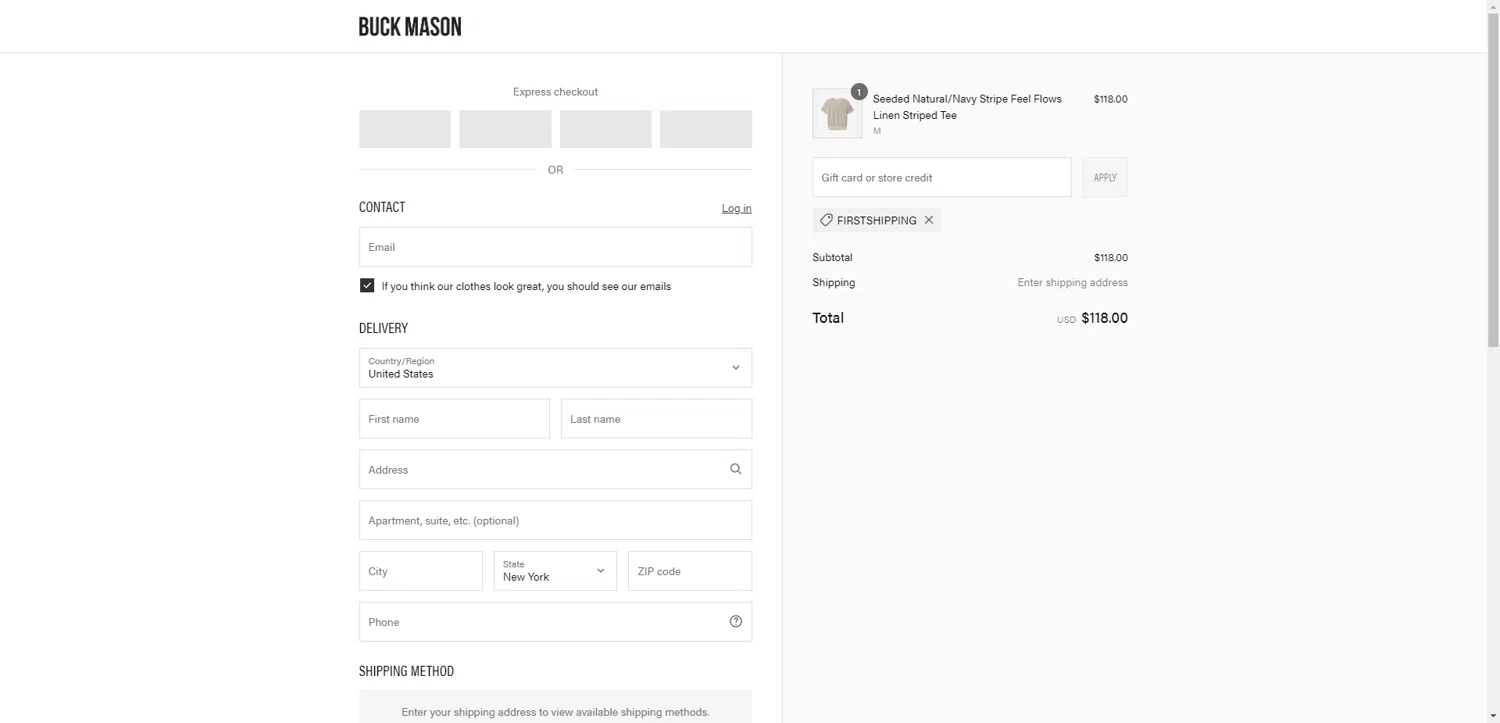
Task: Click the address search magnifier icon
Action: tap(736, 469)
